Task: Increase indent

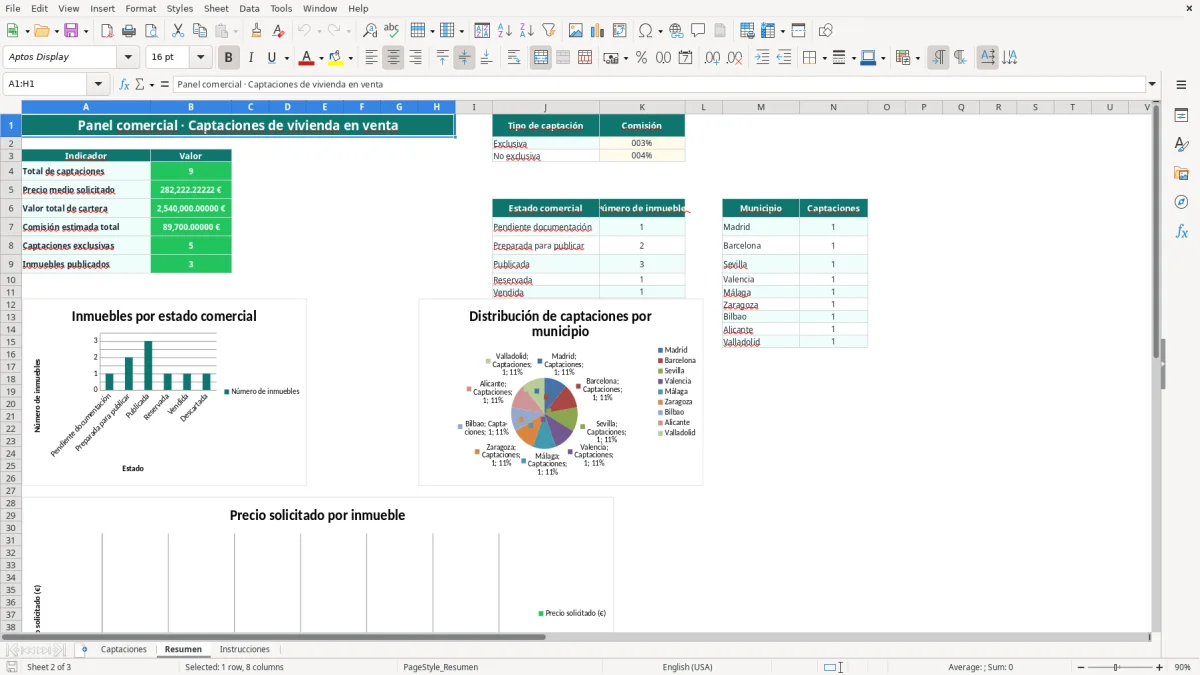Action: pyautogui.click(x=762, y=58)
